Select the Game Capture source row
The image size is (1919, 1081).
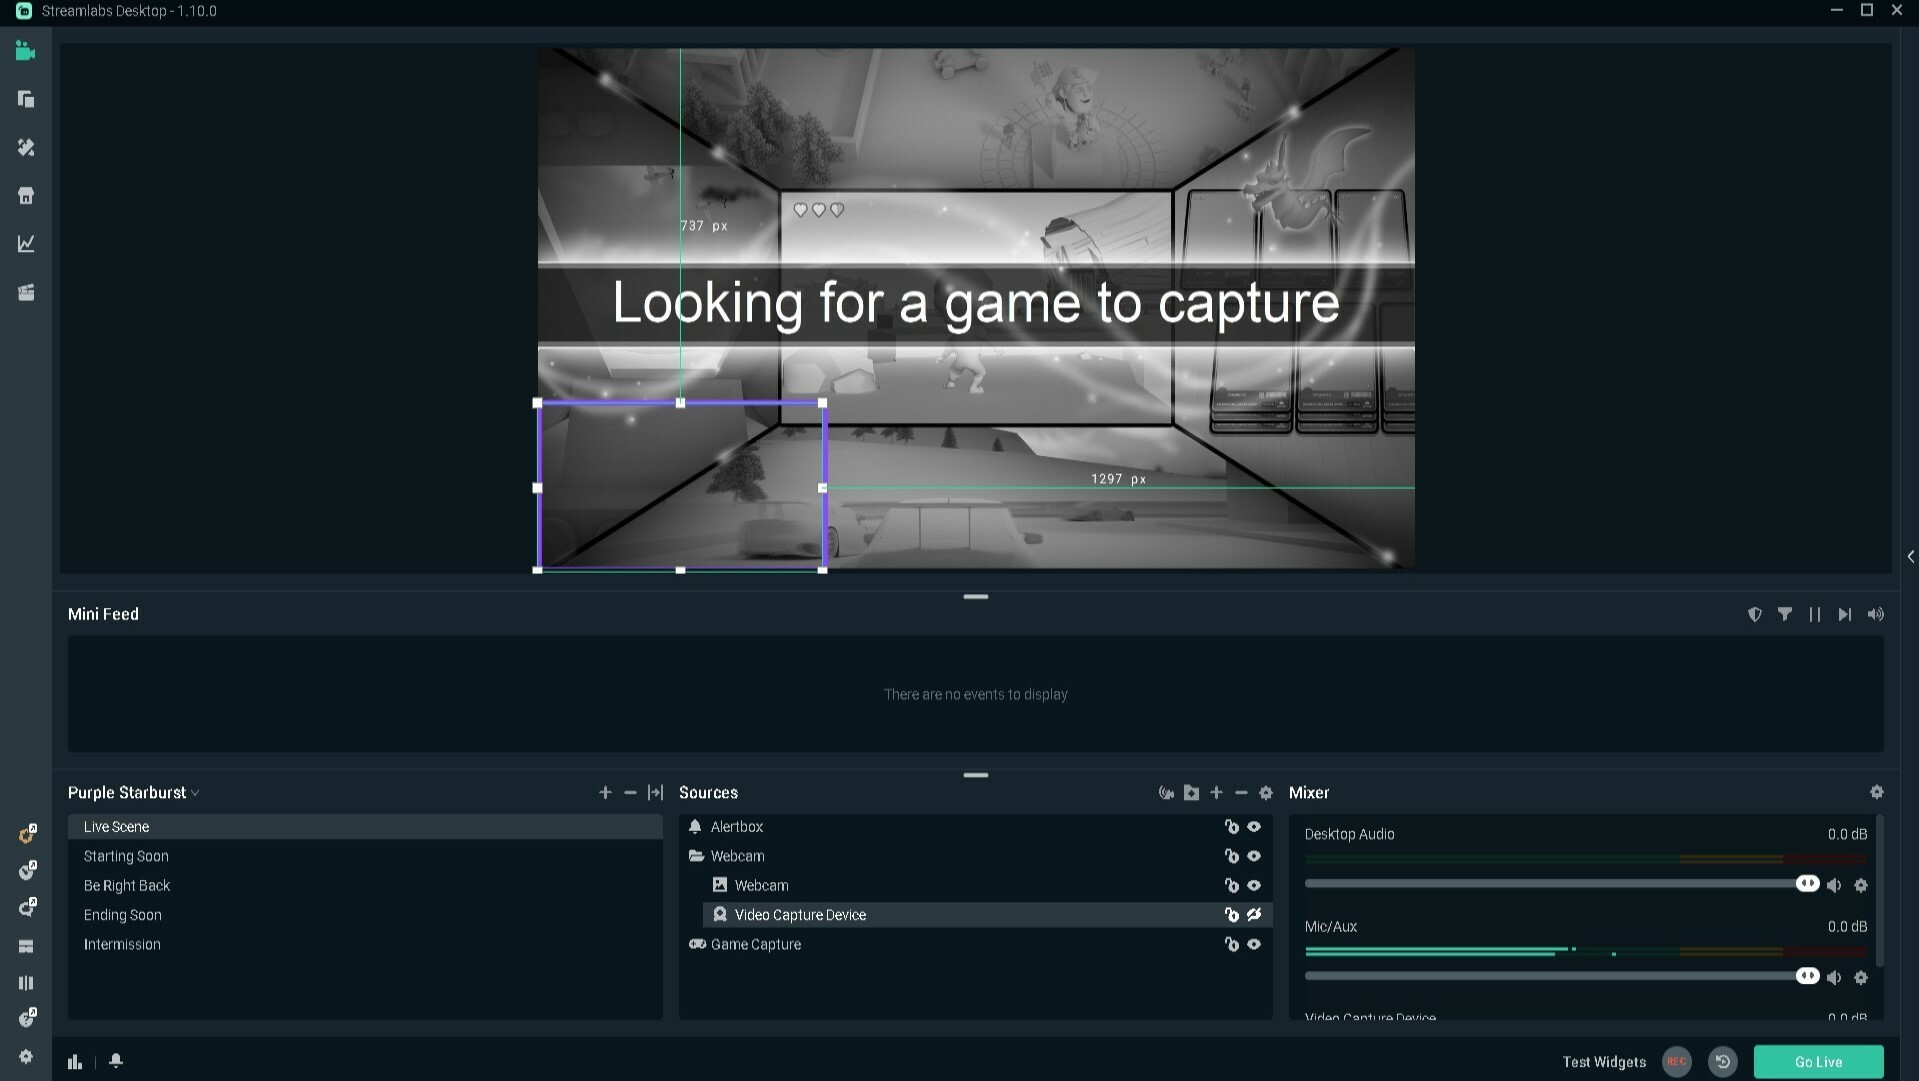(975, 944)
